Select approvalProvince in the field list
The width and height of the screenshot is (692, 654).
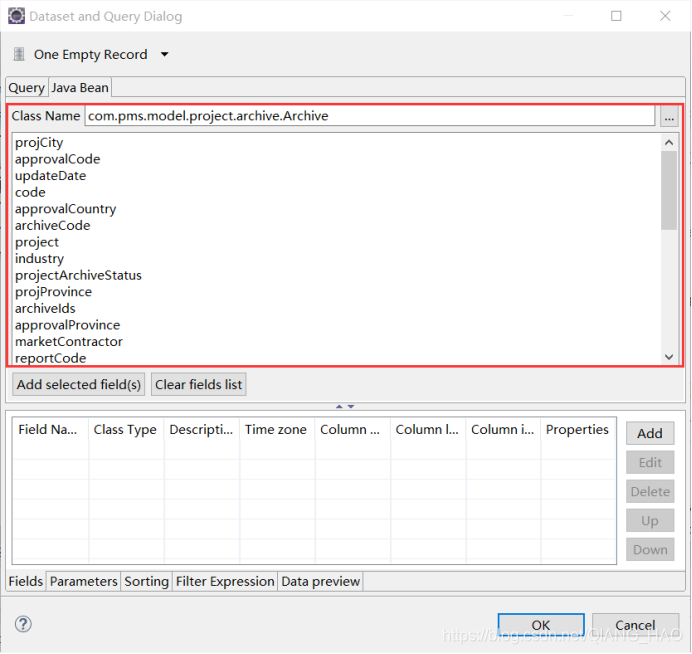(68, 325)
